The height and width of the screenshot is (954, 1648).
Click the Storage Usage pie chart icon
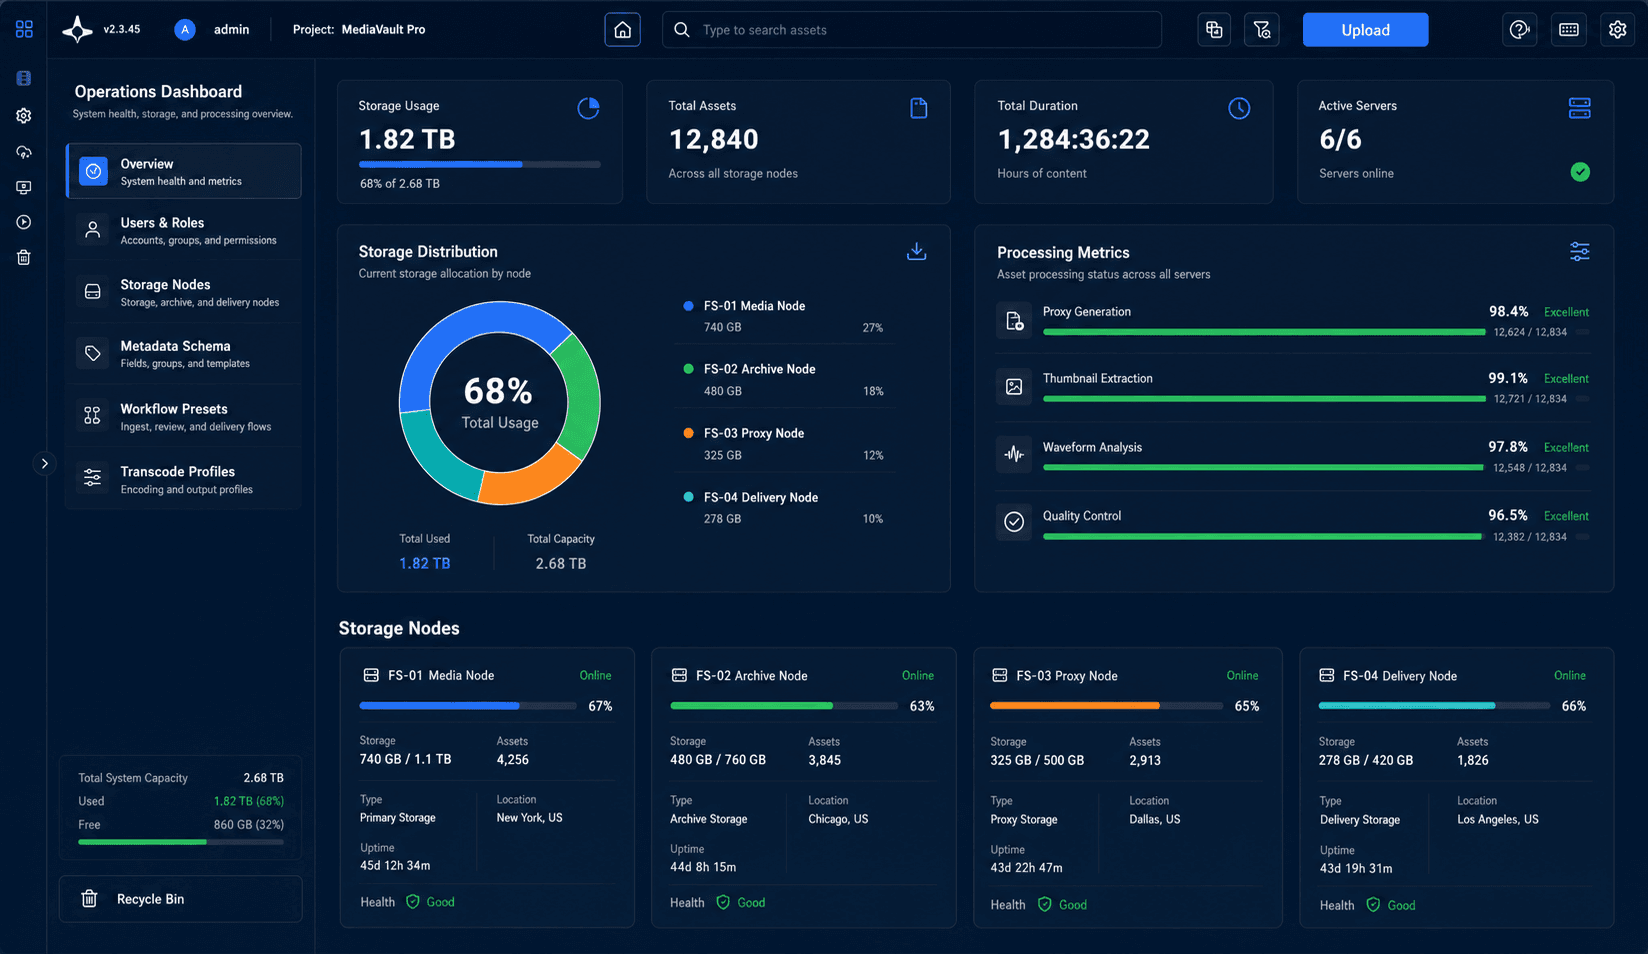tap(589, 108)
